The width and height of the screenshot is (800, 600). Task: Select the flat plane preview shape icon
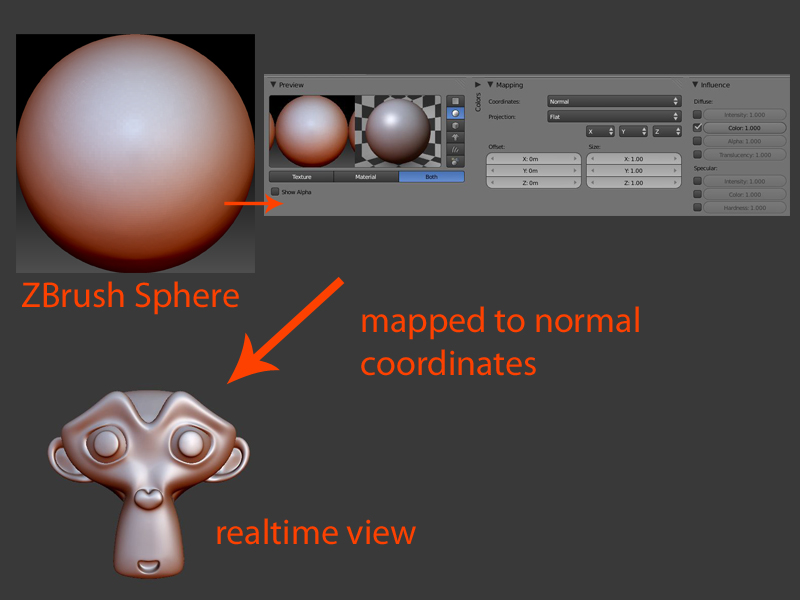(x=455, y=101)
